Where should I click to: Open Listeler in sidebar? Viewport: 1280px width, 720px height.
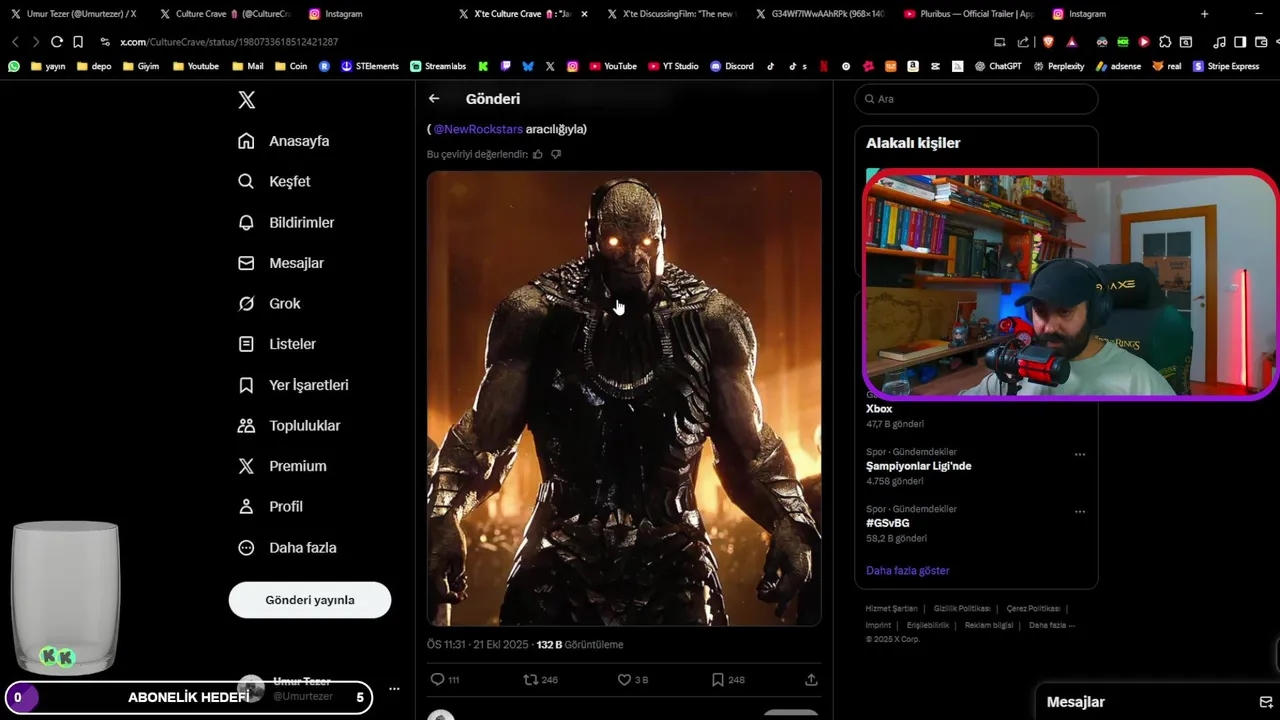pos(277,344)
